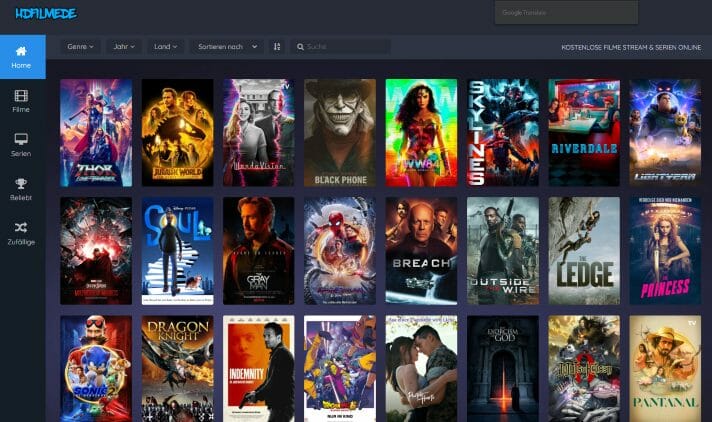Image resolution: width=712 pixels, height=422 pixels.
Task: Open the Purple Hearts poster
Action: coord(421,369)
